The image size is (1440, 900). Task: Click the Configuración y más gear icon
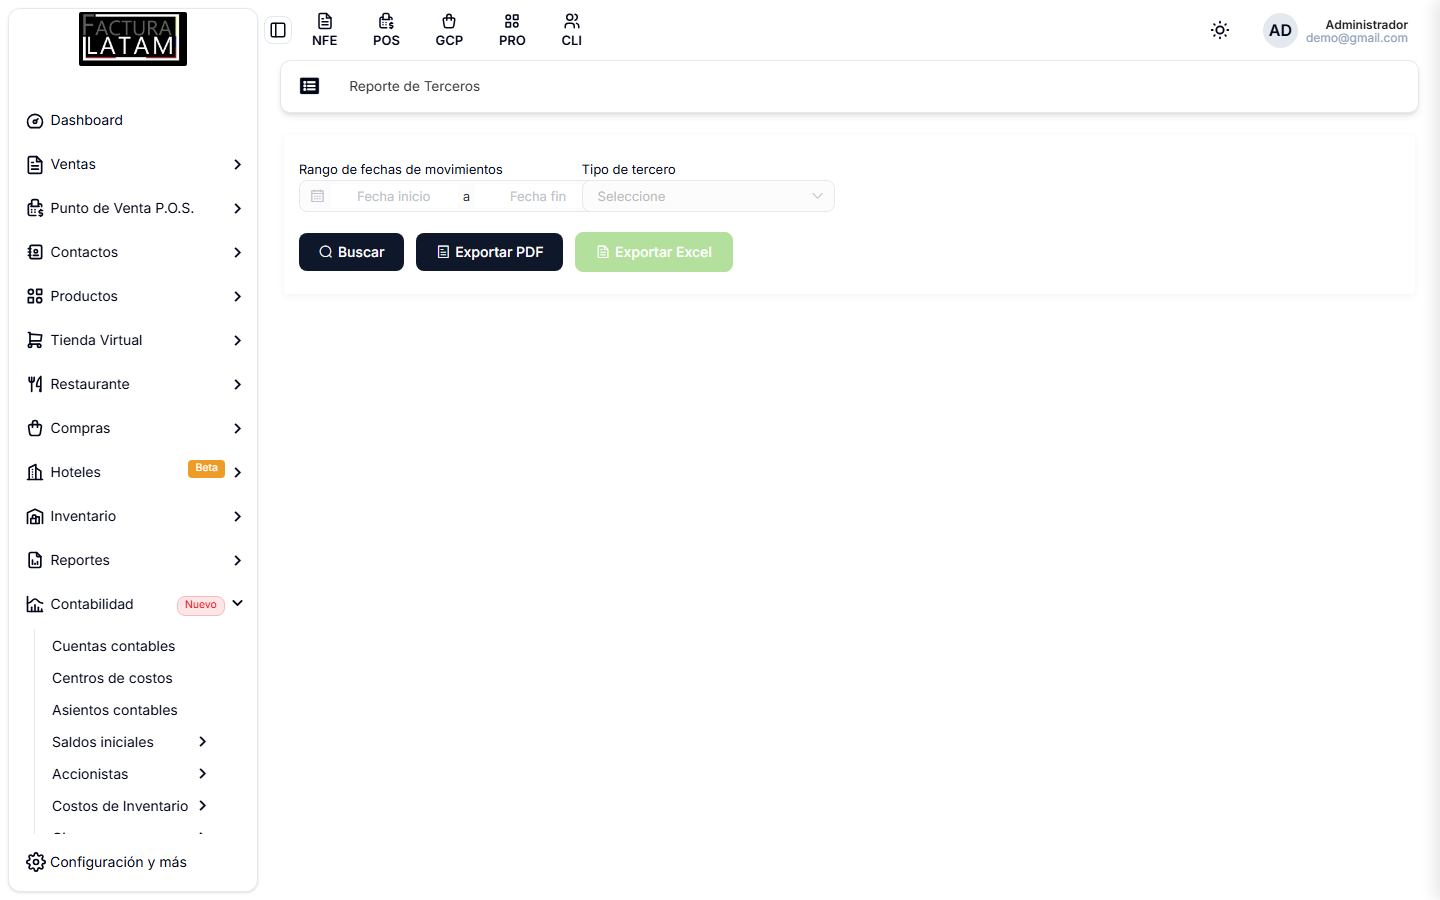(36, 862)
